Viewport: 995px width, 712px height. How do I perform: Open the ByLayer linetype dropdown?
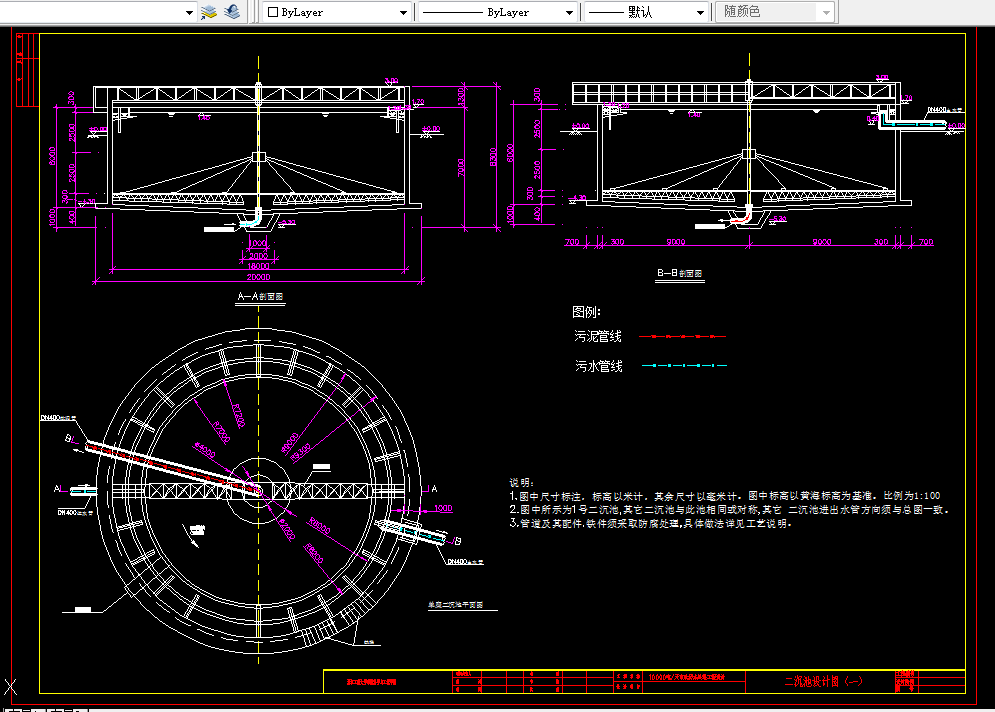(569, 13)
